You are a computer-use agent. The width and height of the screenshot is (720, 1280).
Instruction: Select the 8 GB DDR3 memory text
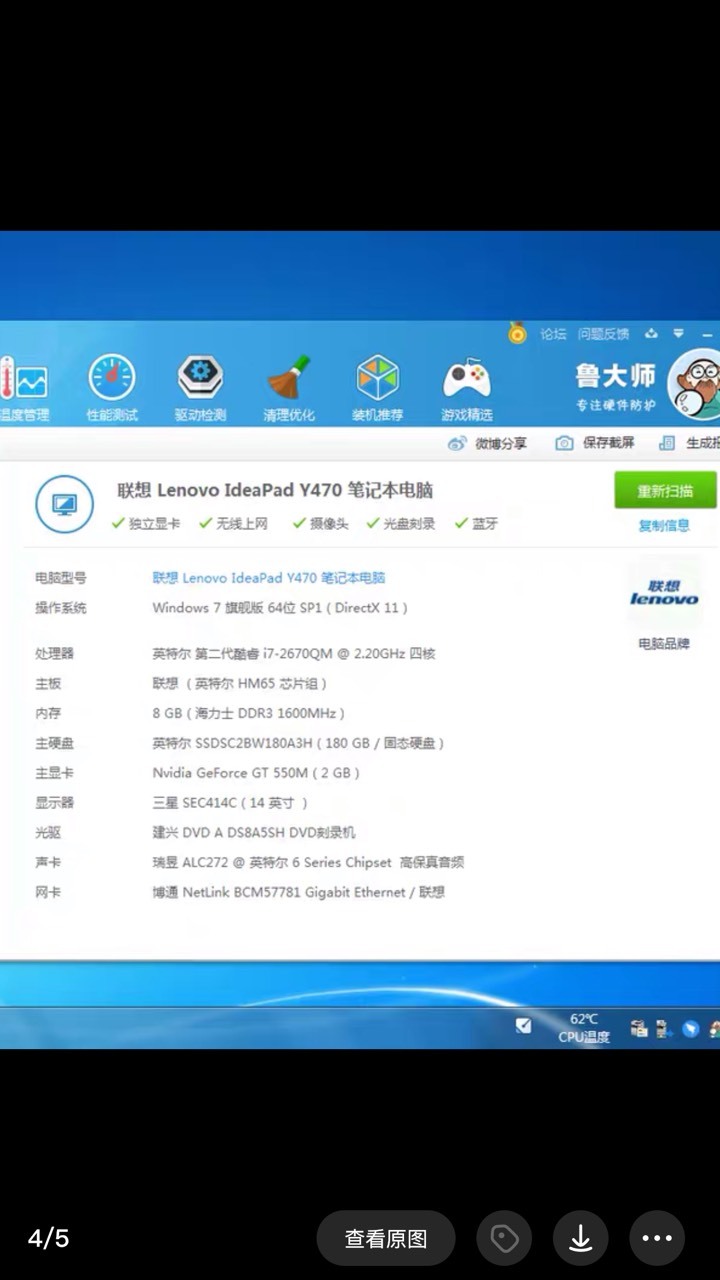point(248,714)
